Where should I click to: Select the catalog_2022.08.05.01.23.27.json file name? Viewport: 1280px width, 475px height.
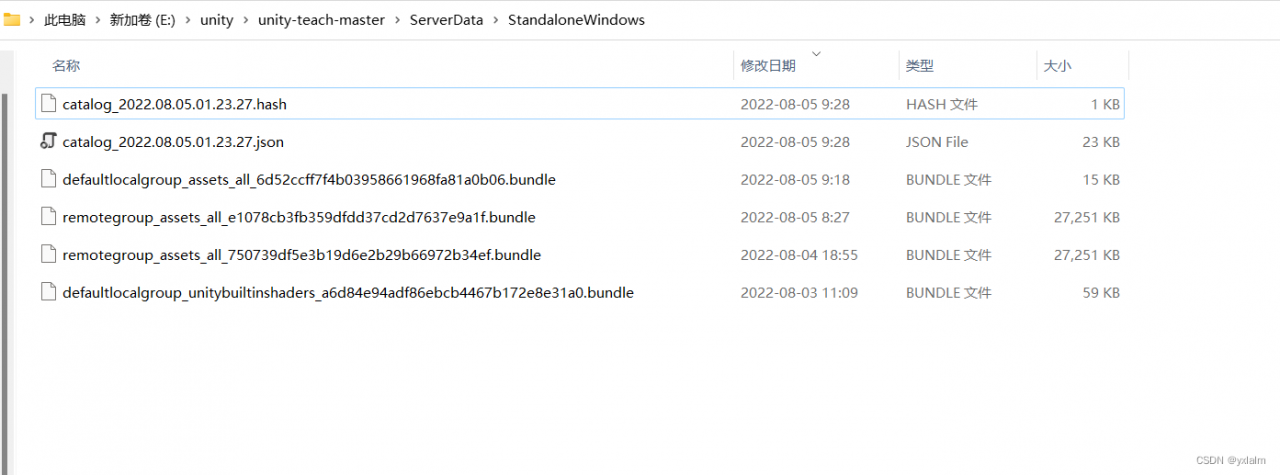coord(173,142)
